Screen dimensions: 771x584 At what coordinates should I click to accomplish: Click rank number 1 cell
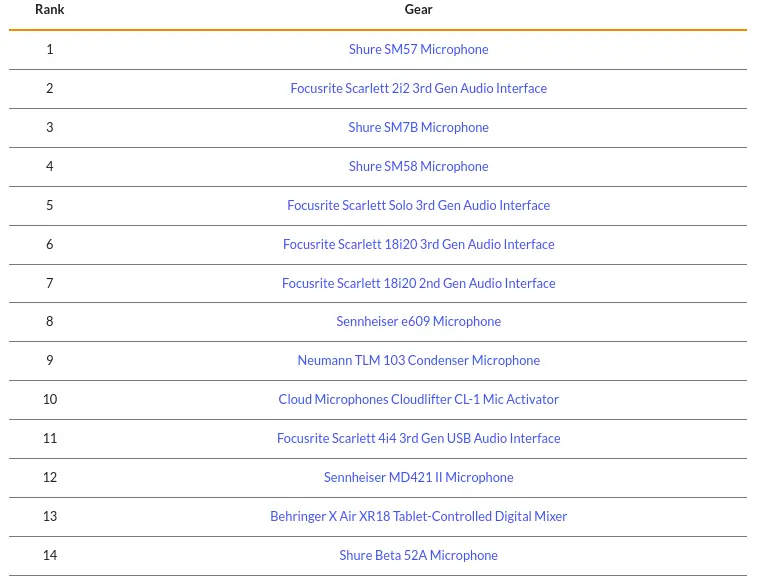click(50, 50)
